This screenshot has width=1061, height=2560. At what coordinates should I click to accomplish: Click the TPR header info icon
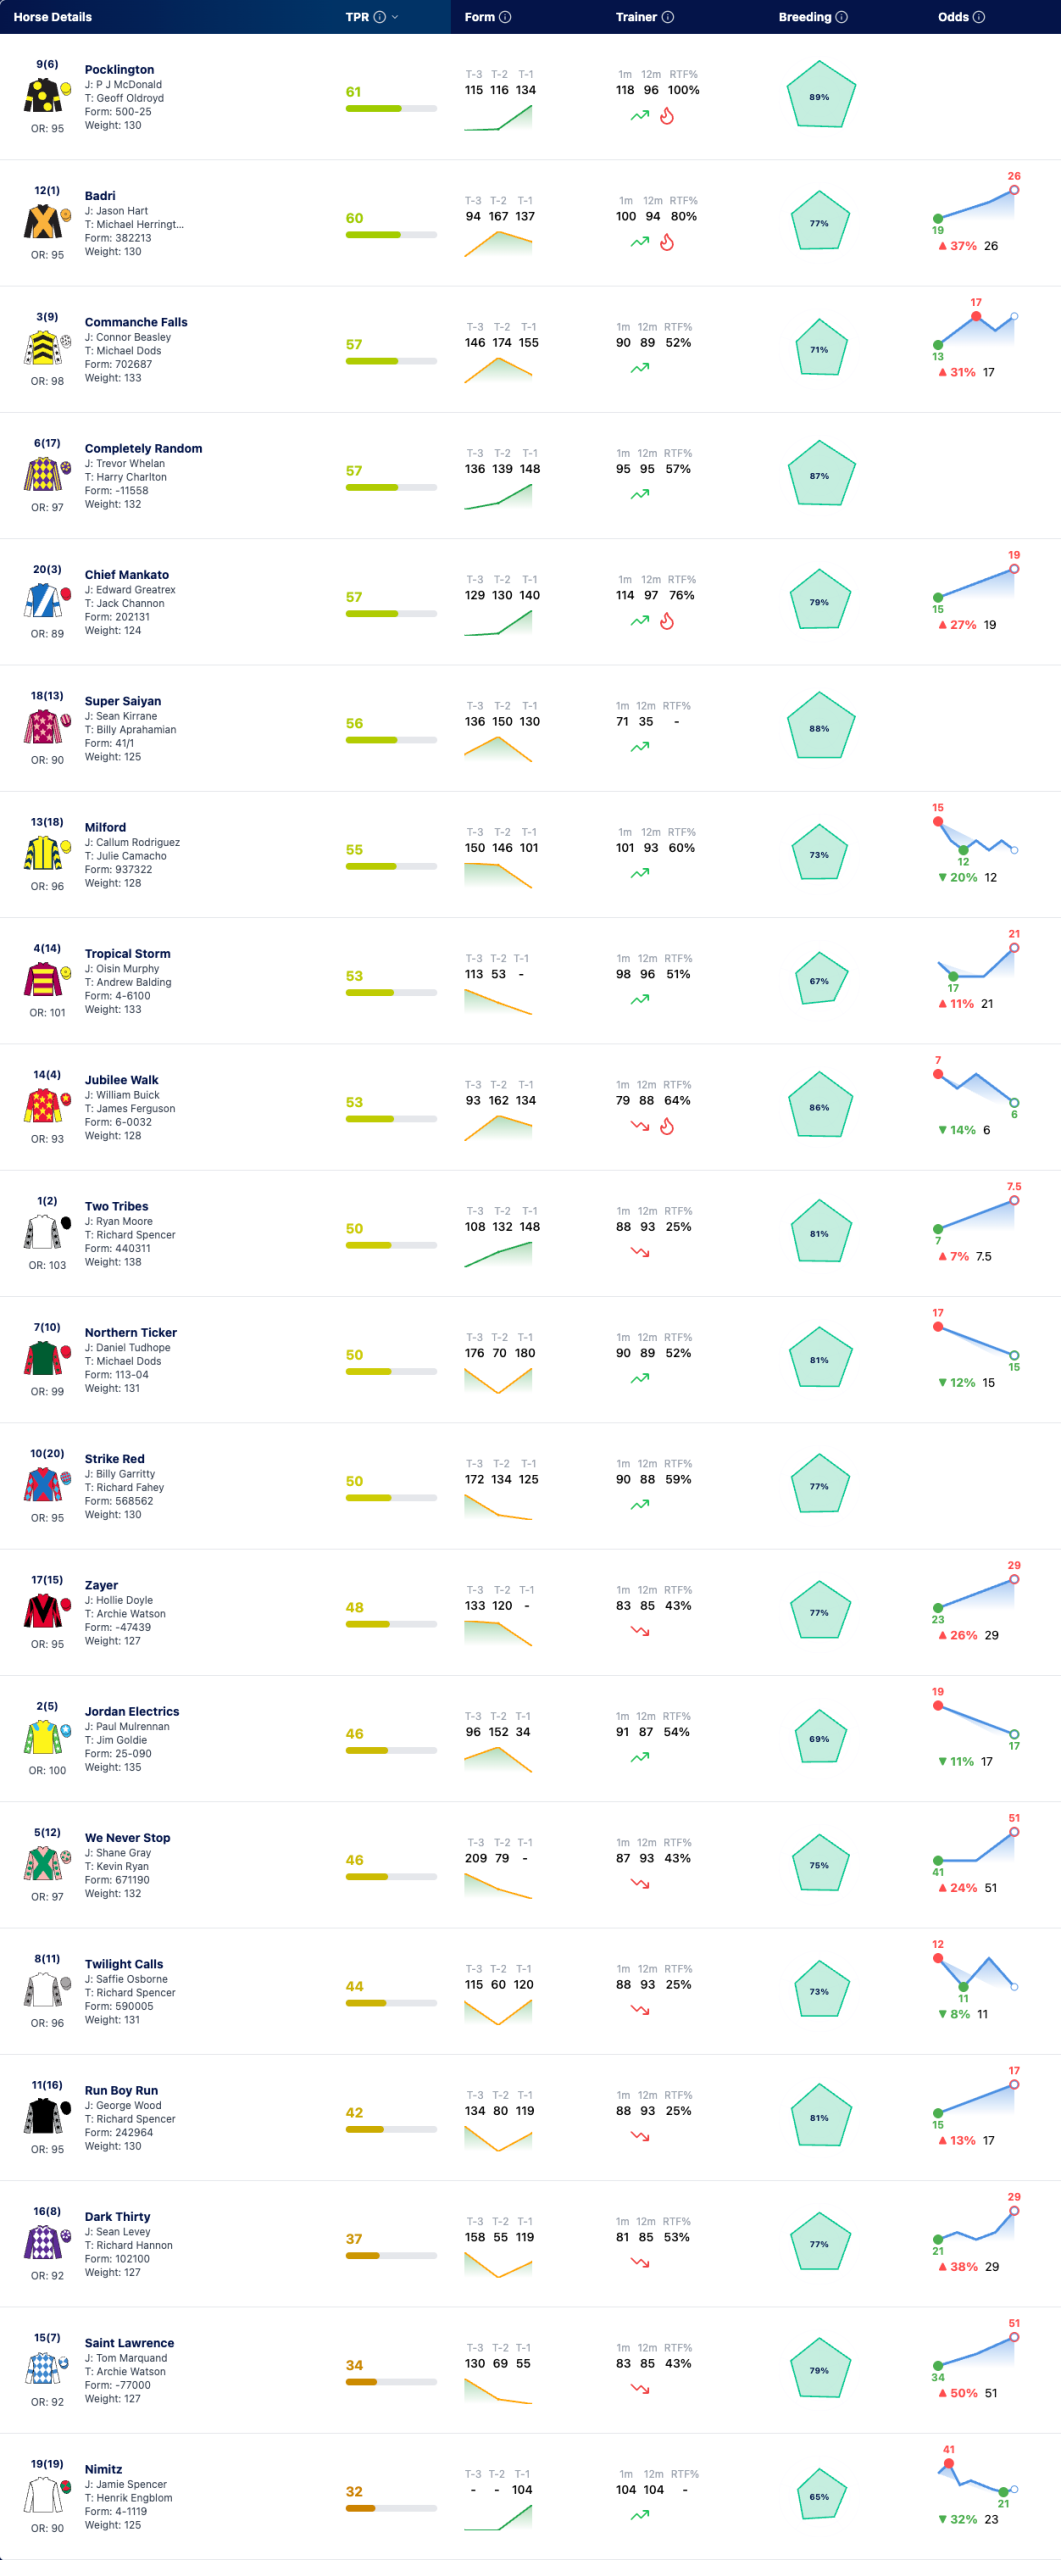(379, 17)
